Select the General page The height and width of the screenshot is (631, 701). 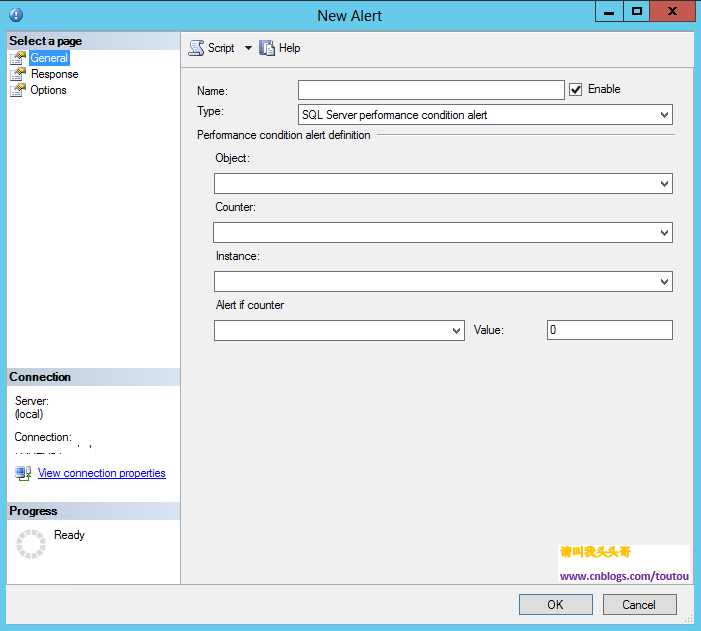click(49, 58)
